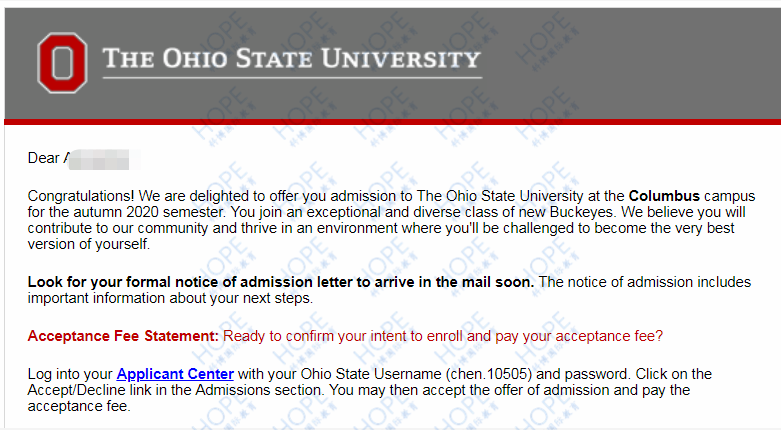Open the Applicant Center link

(175, 374)
